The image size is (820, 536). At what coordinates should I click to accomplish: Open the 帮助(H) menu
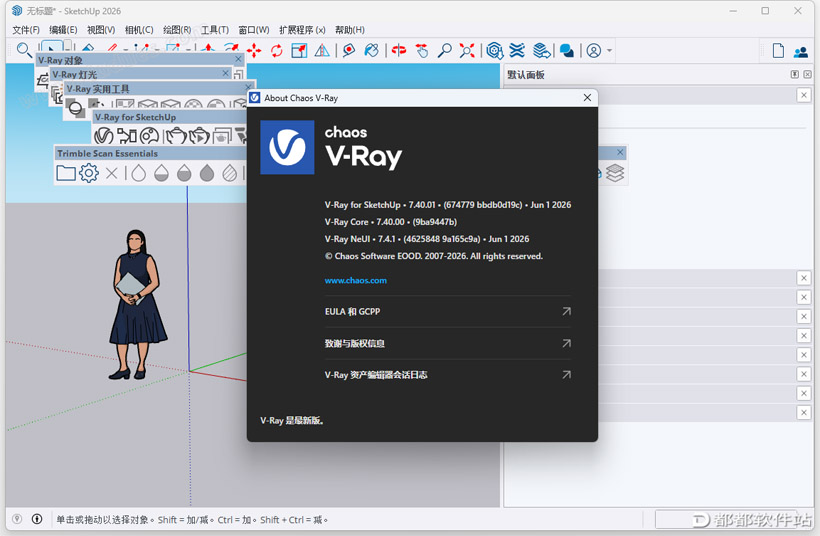point(350,30)
